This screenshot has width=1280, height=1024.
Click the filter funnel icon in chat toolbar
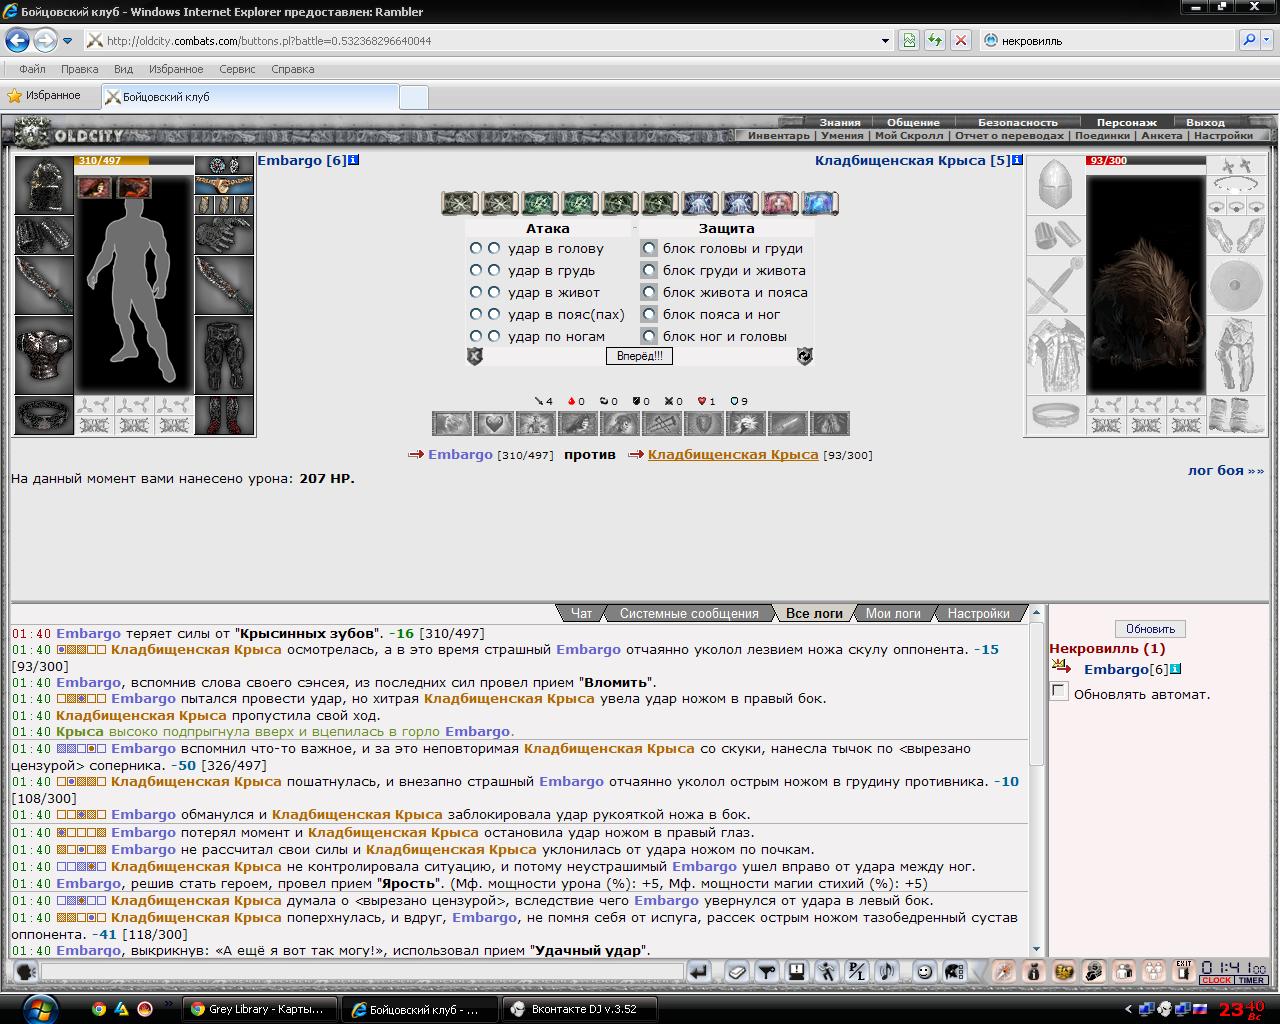tap(767, 971)
